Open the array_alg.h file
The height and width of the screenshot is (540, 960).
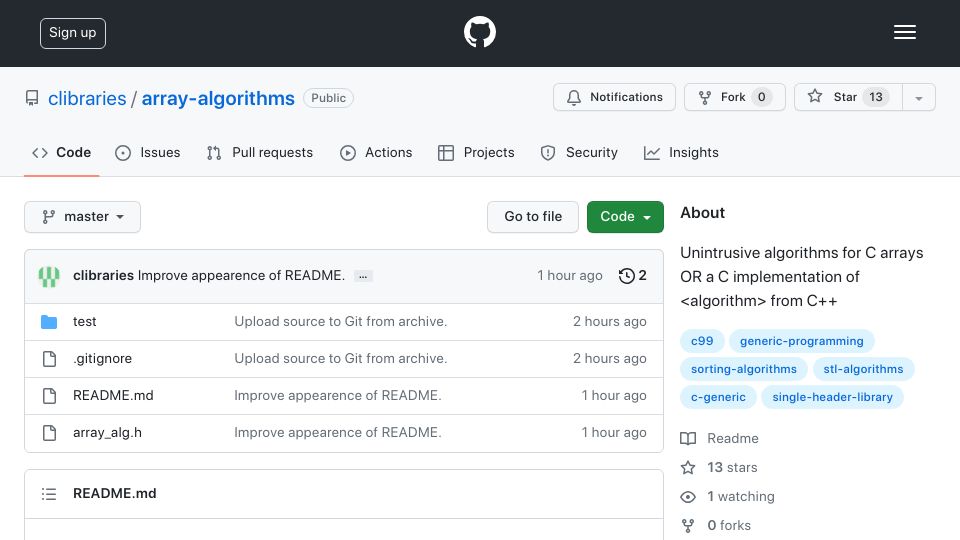pyautogui.click(x=107, y=433)
